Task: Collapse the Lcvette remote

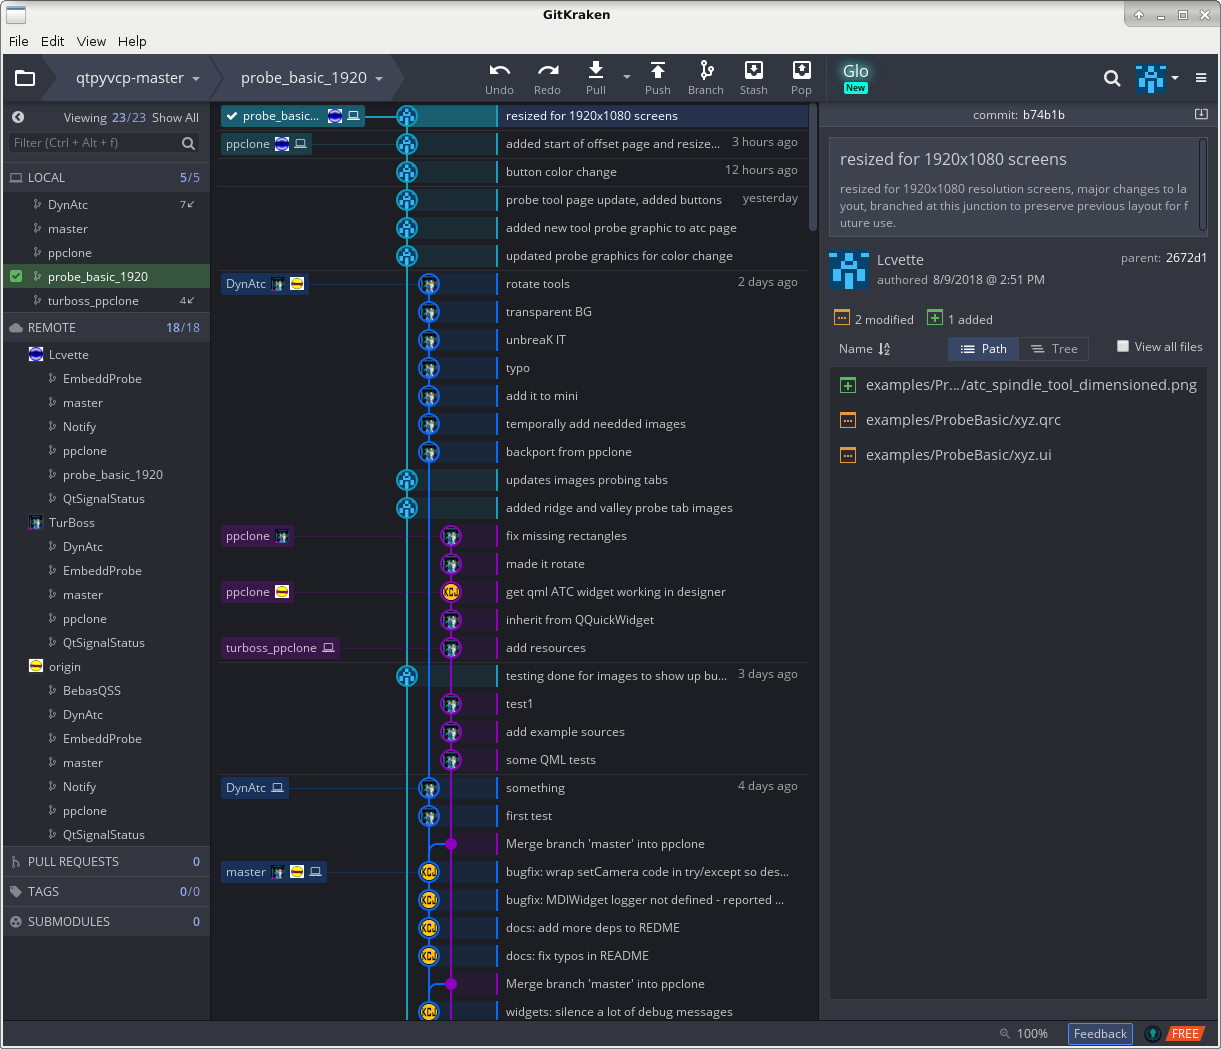Action: point(105,355)
